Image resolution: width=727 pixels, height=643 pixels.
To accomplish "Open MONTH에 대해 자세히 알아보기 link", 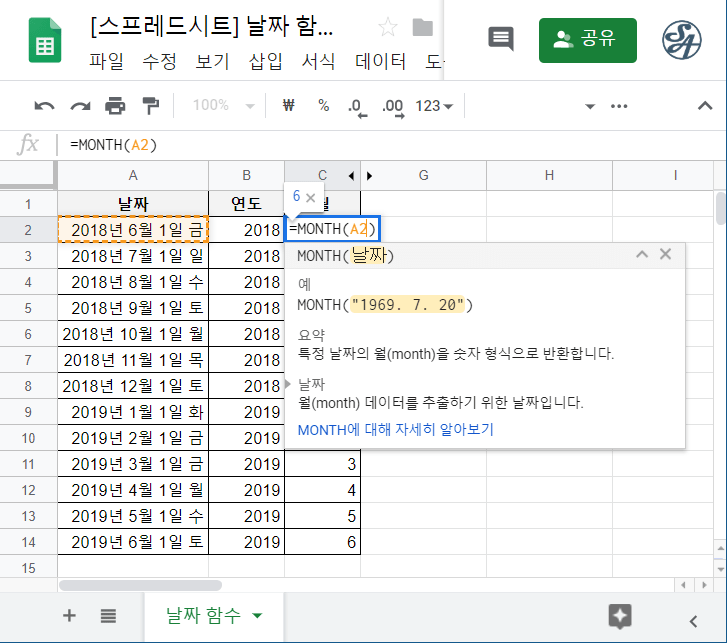I will [x=395, y=429].
